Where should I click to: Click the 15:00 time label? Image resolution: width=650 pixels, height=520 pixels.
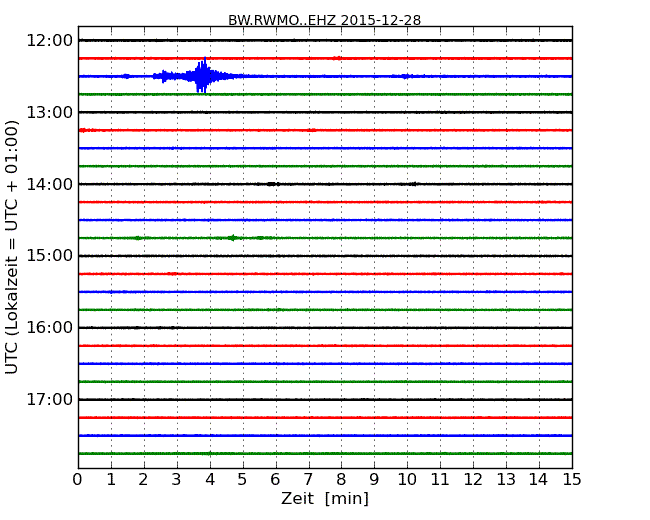(49, 256)
